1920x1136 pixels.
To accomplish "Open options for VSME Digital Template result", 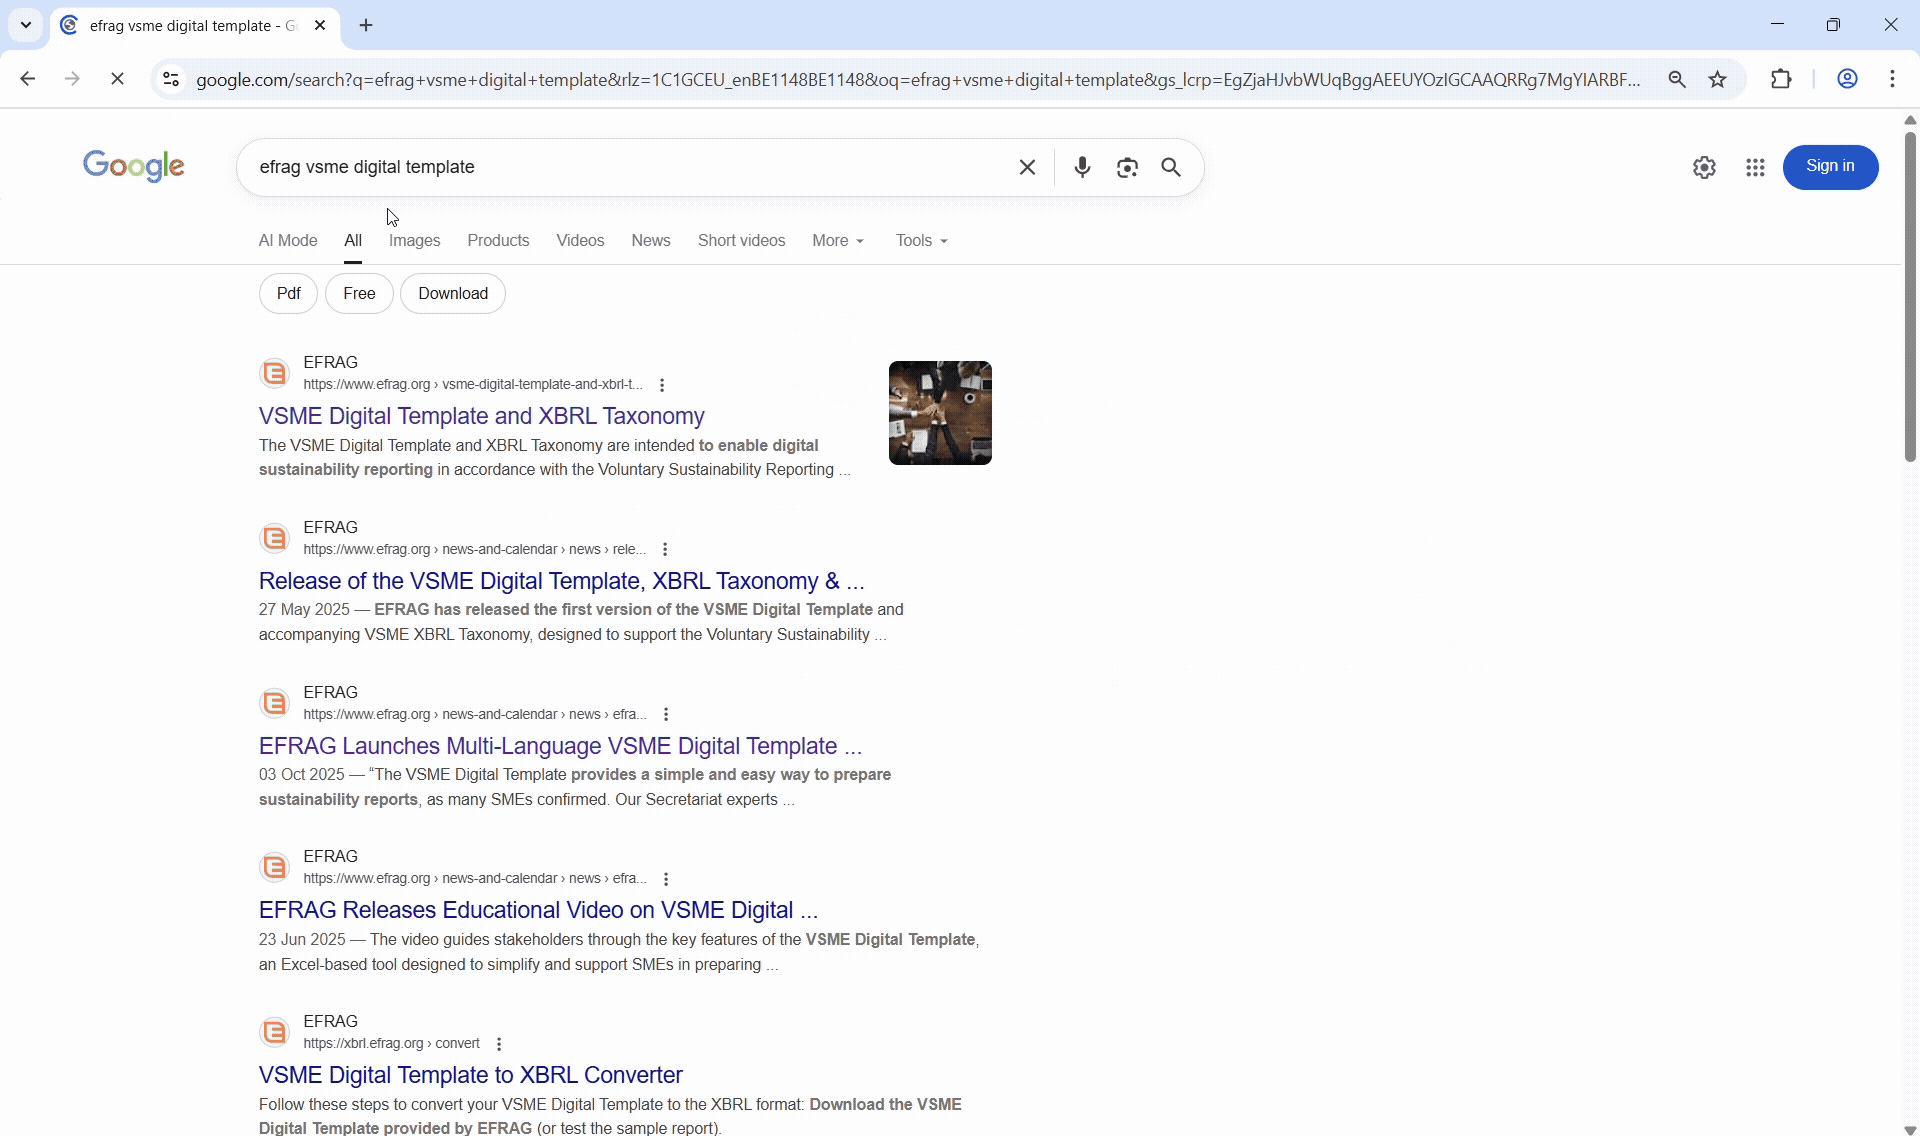I will coord(662,385).
